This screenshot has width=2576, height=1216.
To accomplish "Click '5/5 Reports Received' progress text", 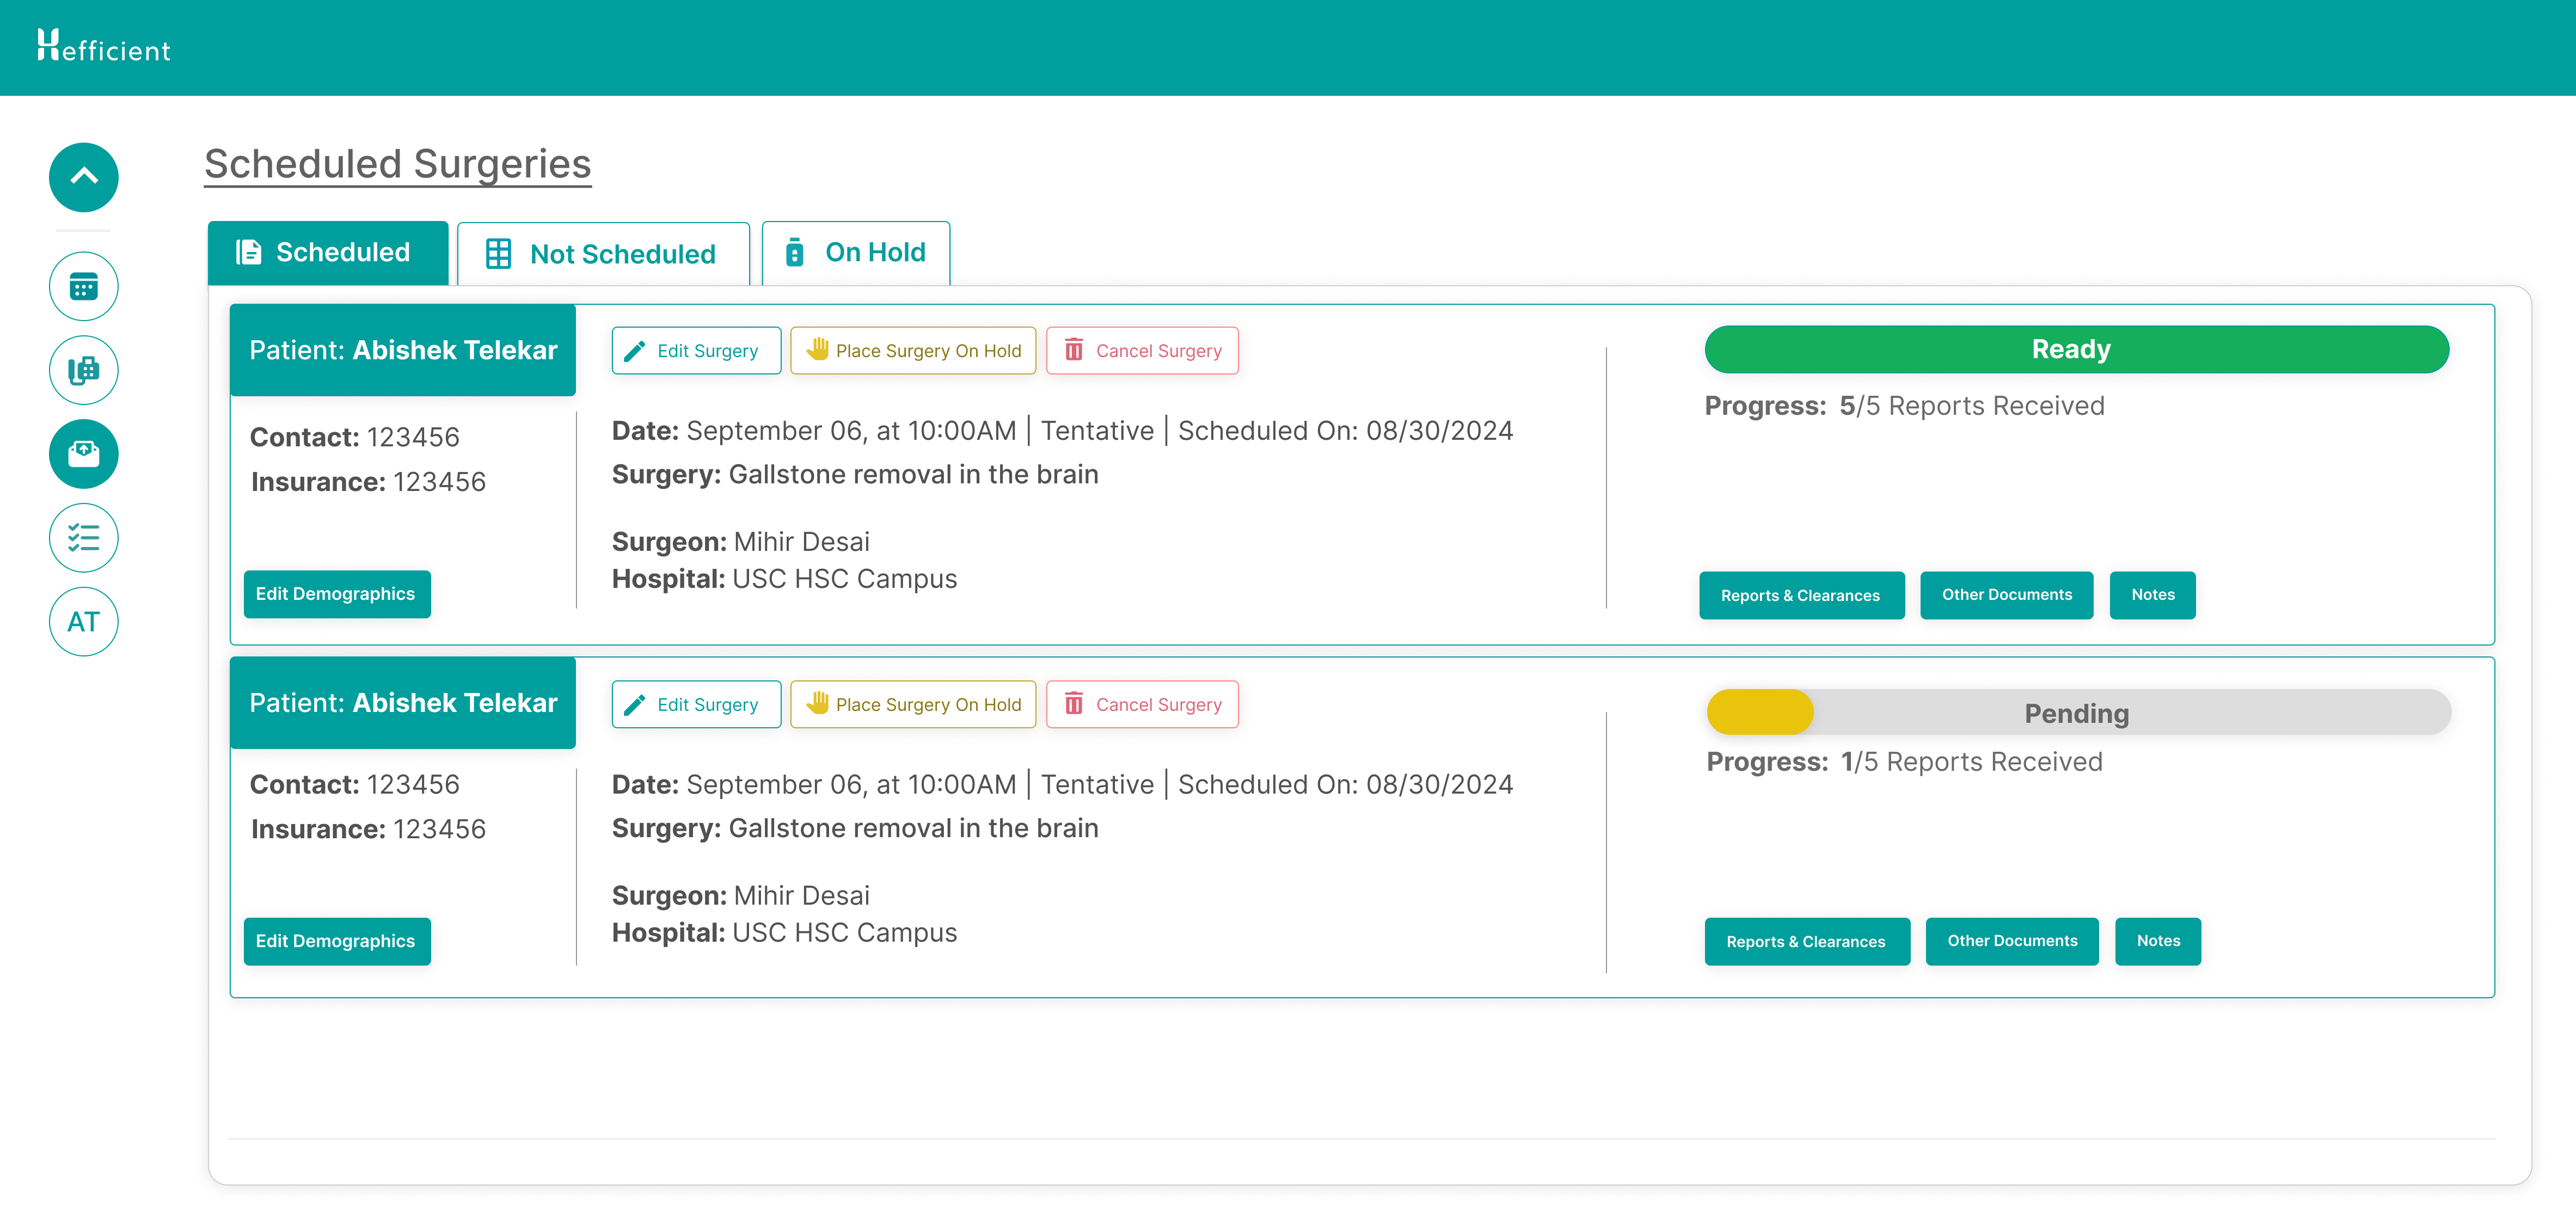I will coord(1972,406).
